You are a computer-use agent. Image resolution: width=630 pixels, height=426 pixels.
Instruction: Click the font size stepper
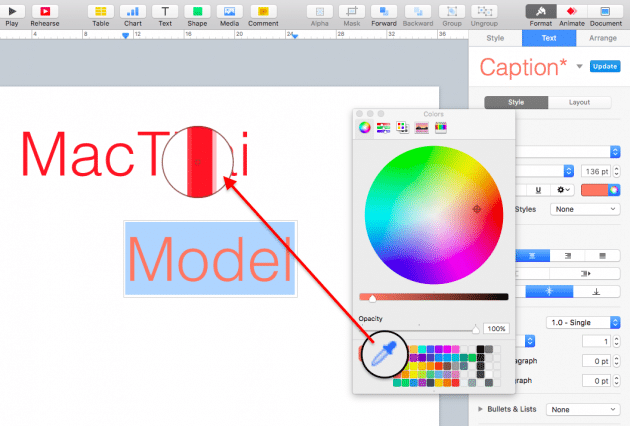click(616, 171)
